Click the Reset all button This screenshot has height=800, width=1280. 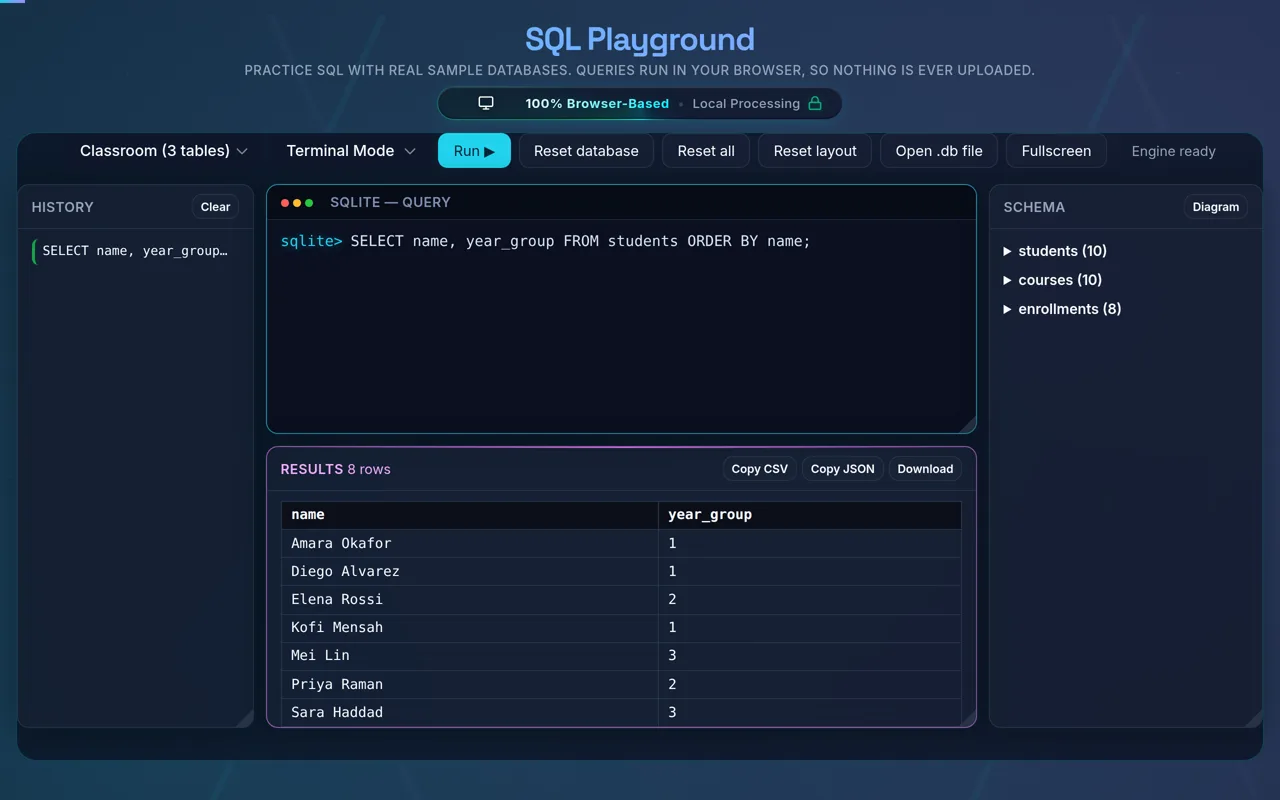click(x=706, y=151)
